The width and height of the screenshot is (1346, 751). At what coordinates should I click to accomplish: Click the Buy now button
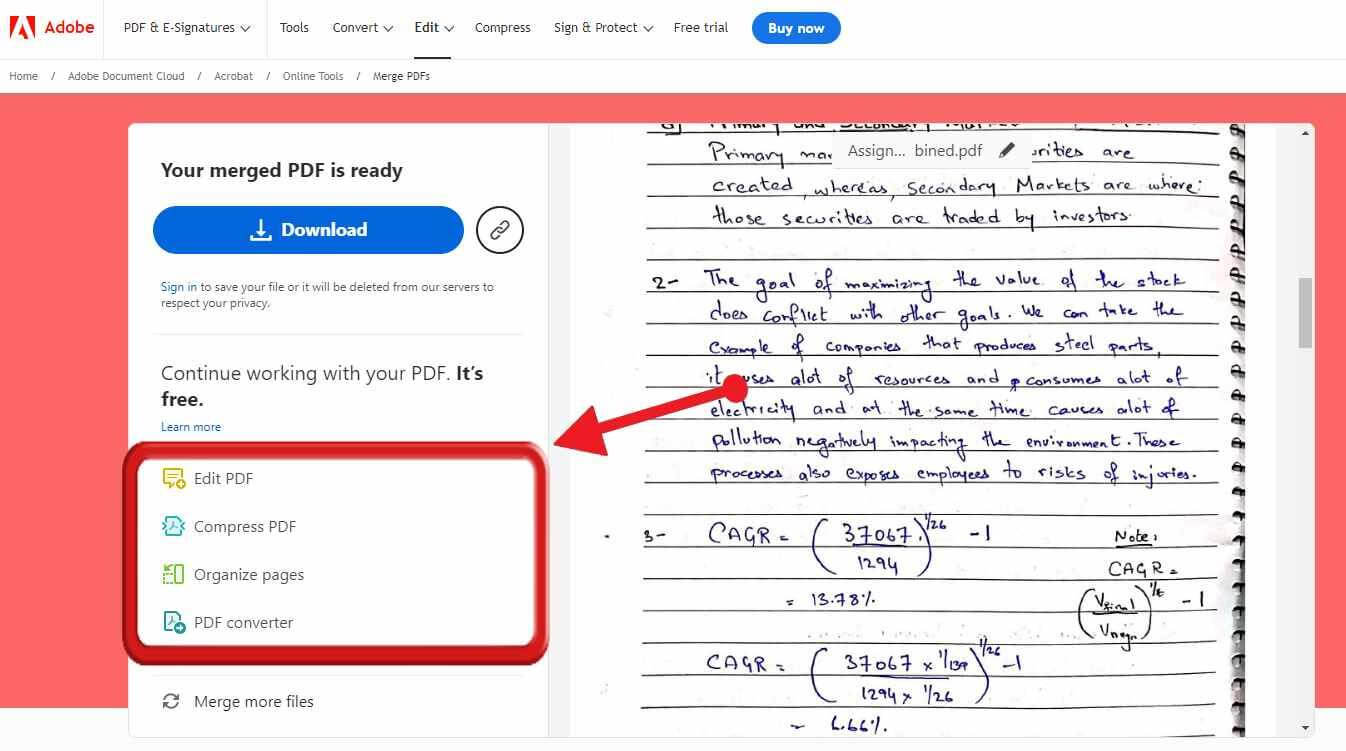(x=795, y=27)
